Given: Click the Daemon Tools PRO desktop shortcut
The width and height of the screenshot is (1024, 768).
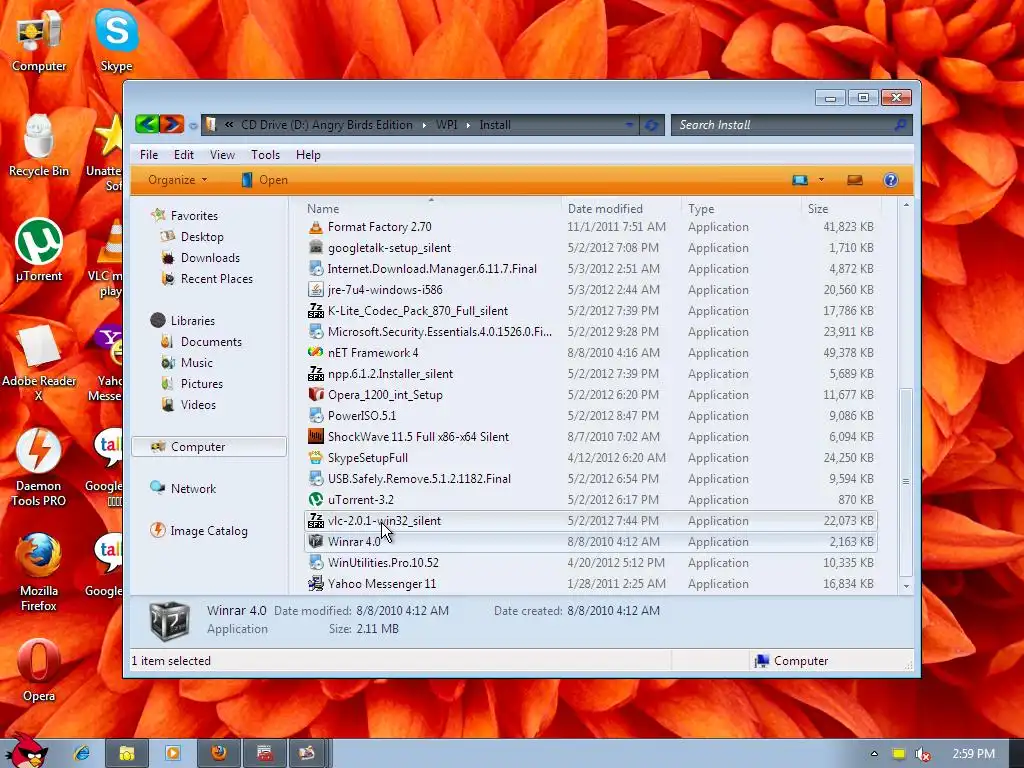Looking at the screenshot, I should pyautogui.click(x=39, y=468).
